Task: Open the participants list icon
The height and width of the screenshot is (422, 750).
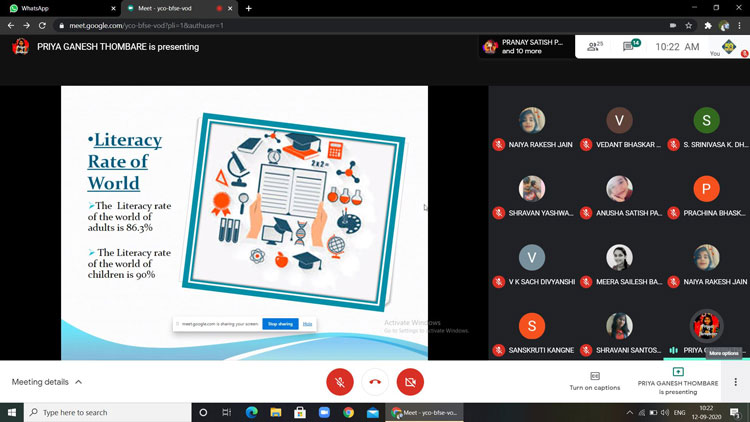Action: 594,46
